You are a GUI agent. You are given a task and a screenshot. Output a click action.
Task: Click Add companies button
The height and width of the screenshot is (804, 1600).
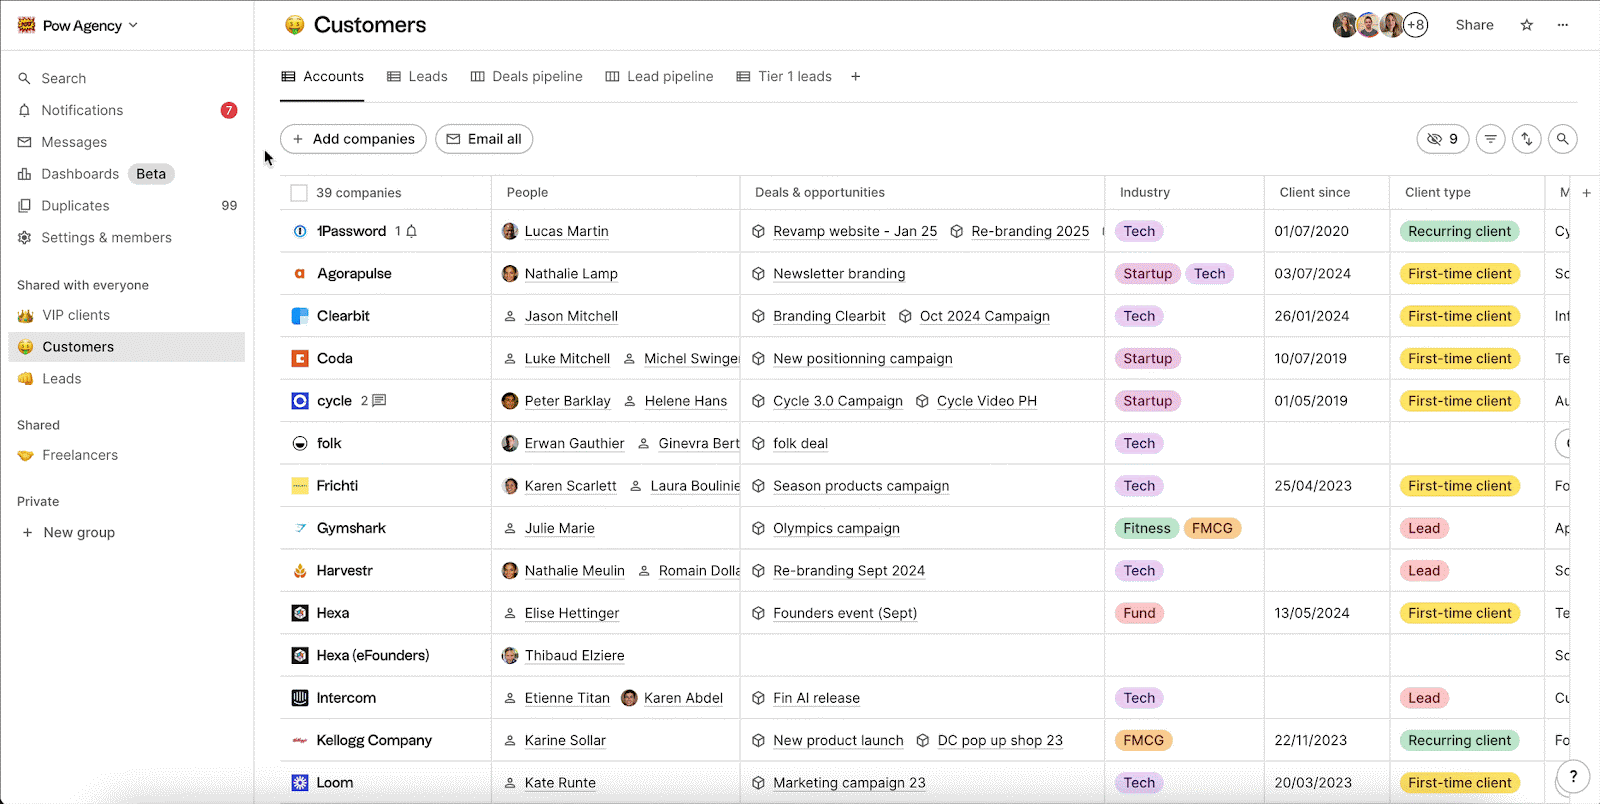click(x=353, y=139)
